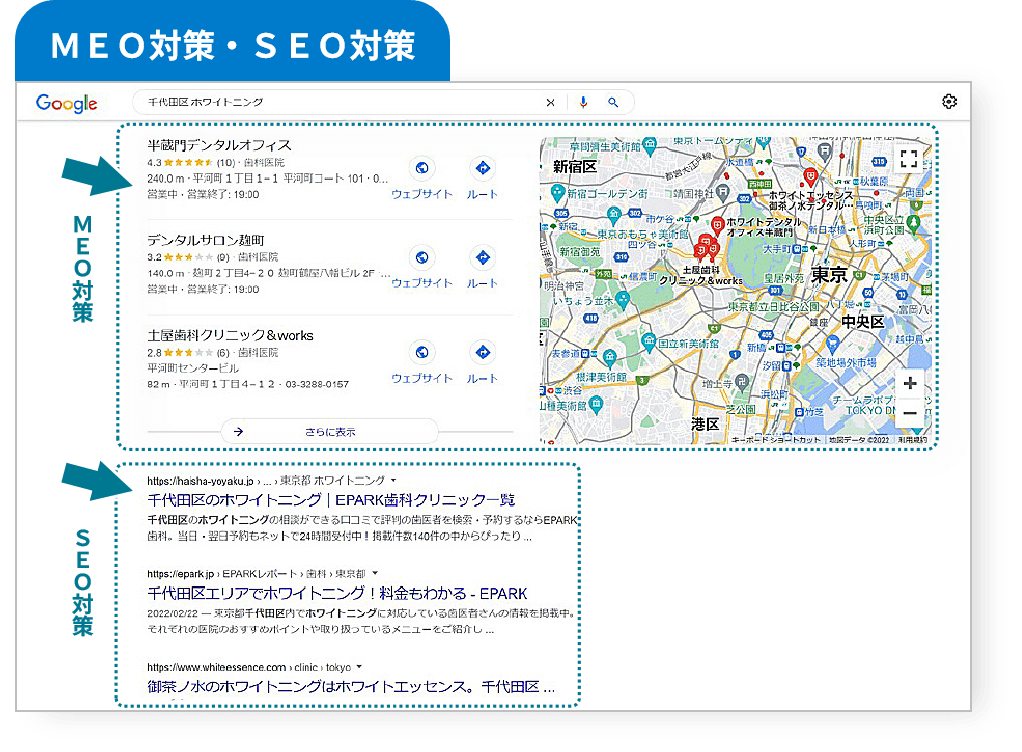Click the search magnifier icon

[x=614, y=101]
